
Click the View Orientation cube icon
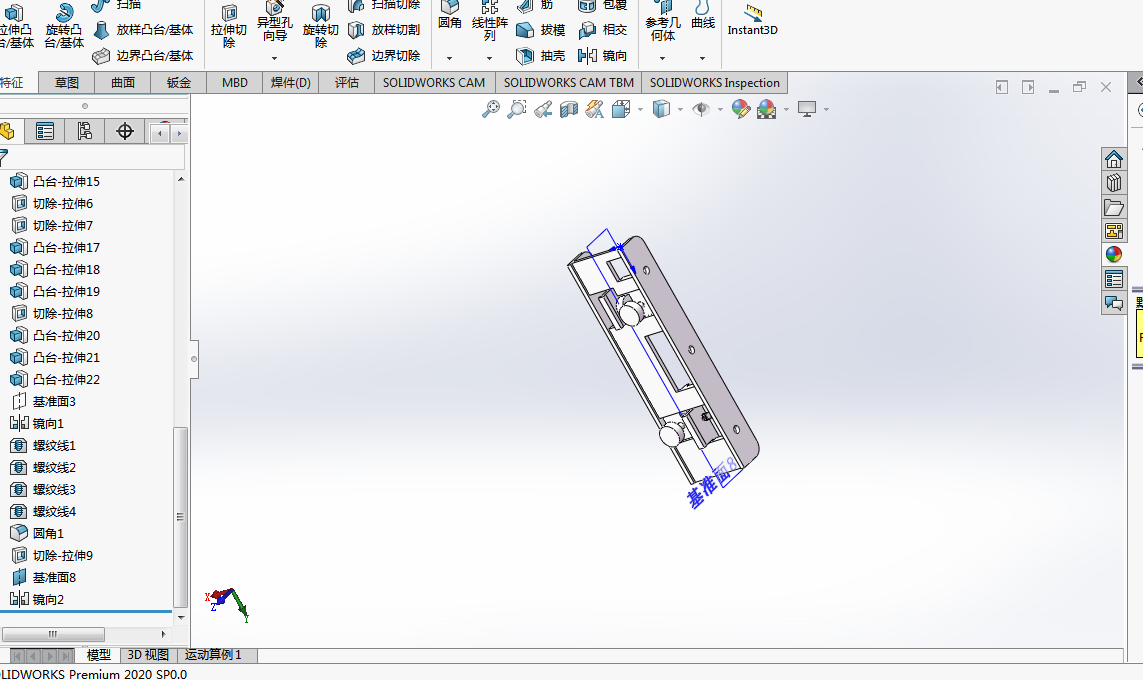[621, 109]
